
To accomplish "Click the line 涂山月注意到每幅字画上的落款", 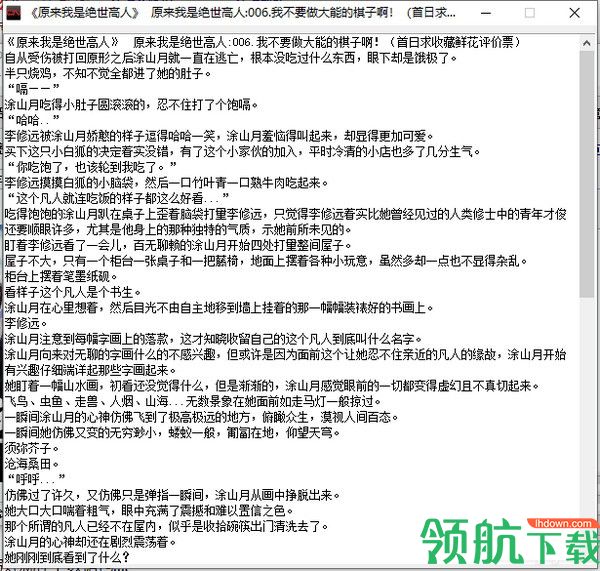I will [x=214, y=339].
